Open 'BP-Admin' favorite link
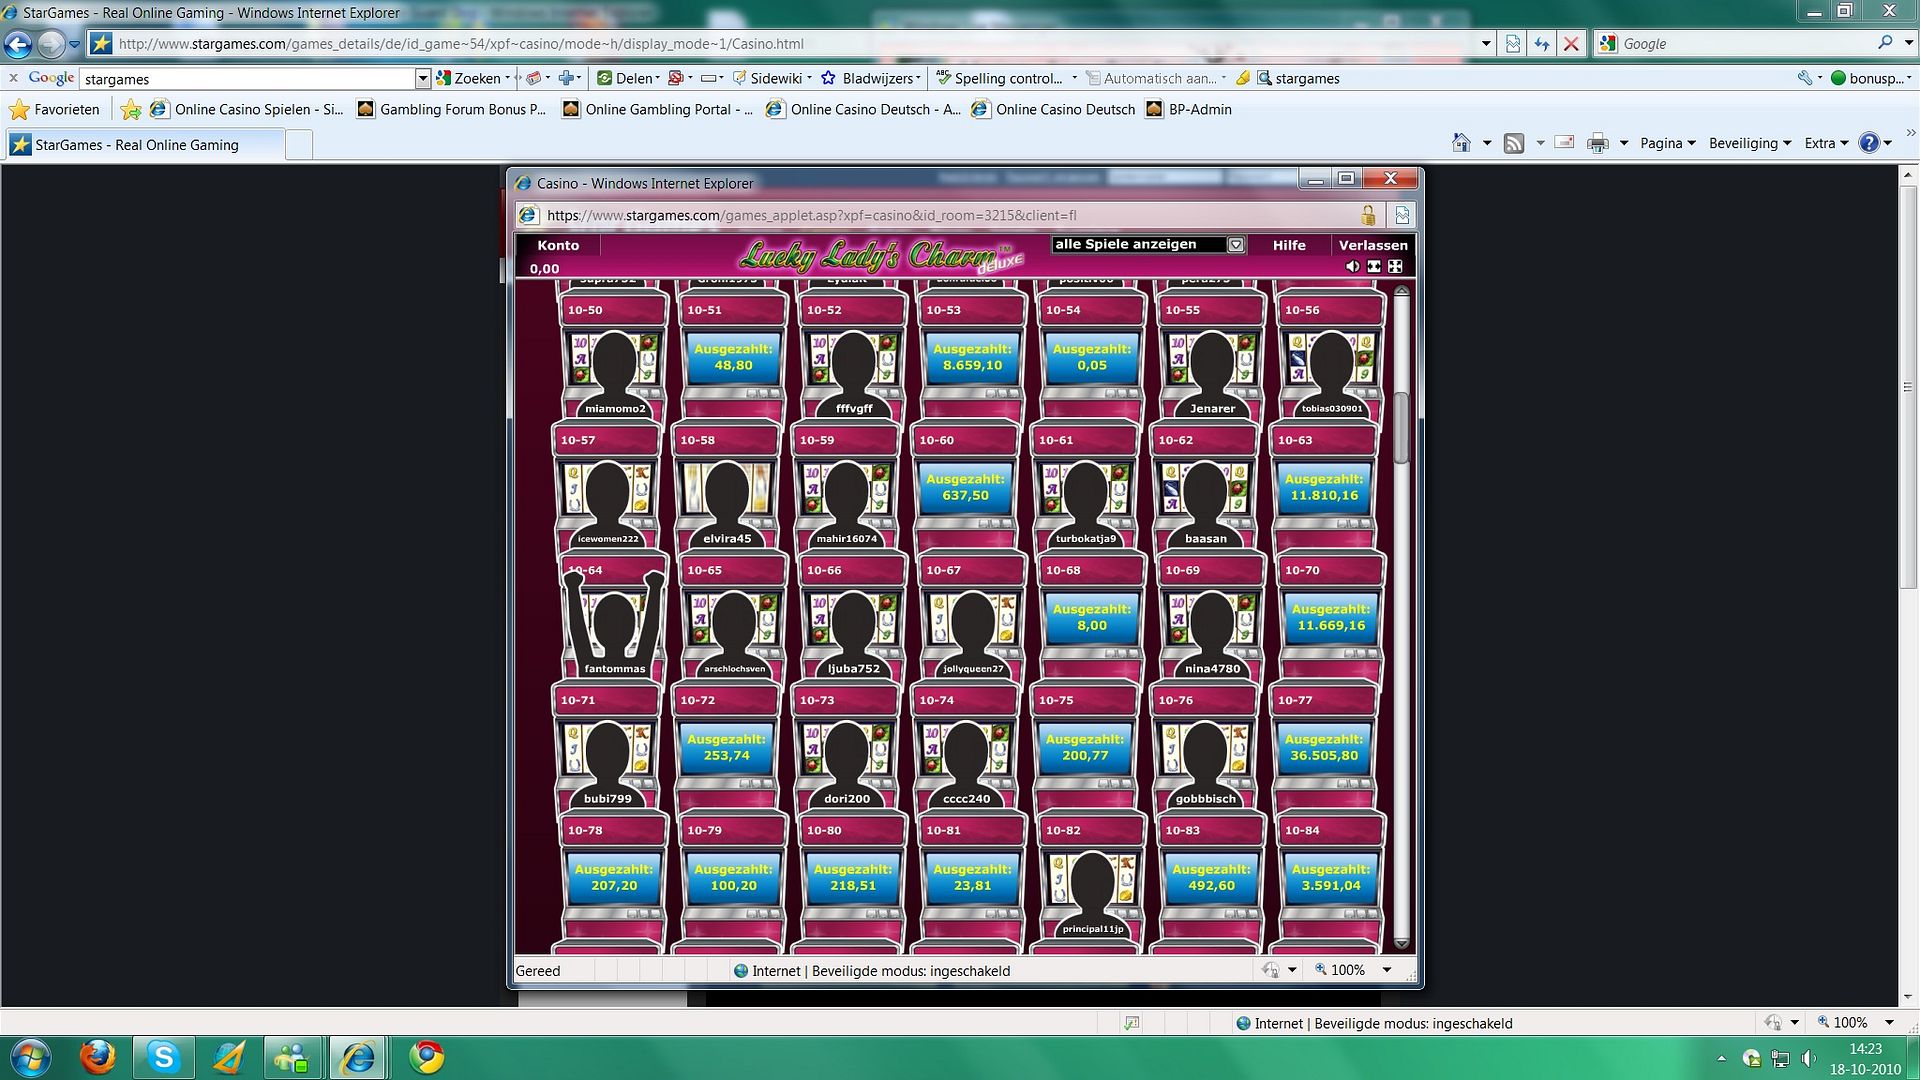 click(1189, 109)
